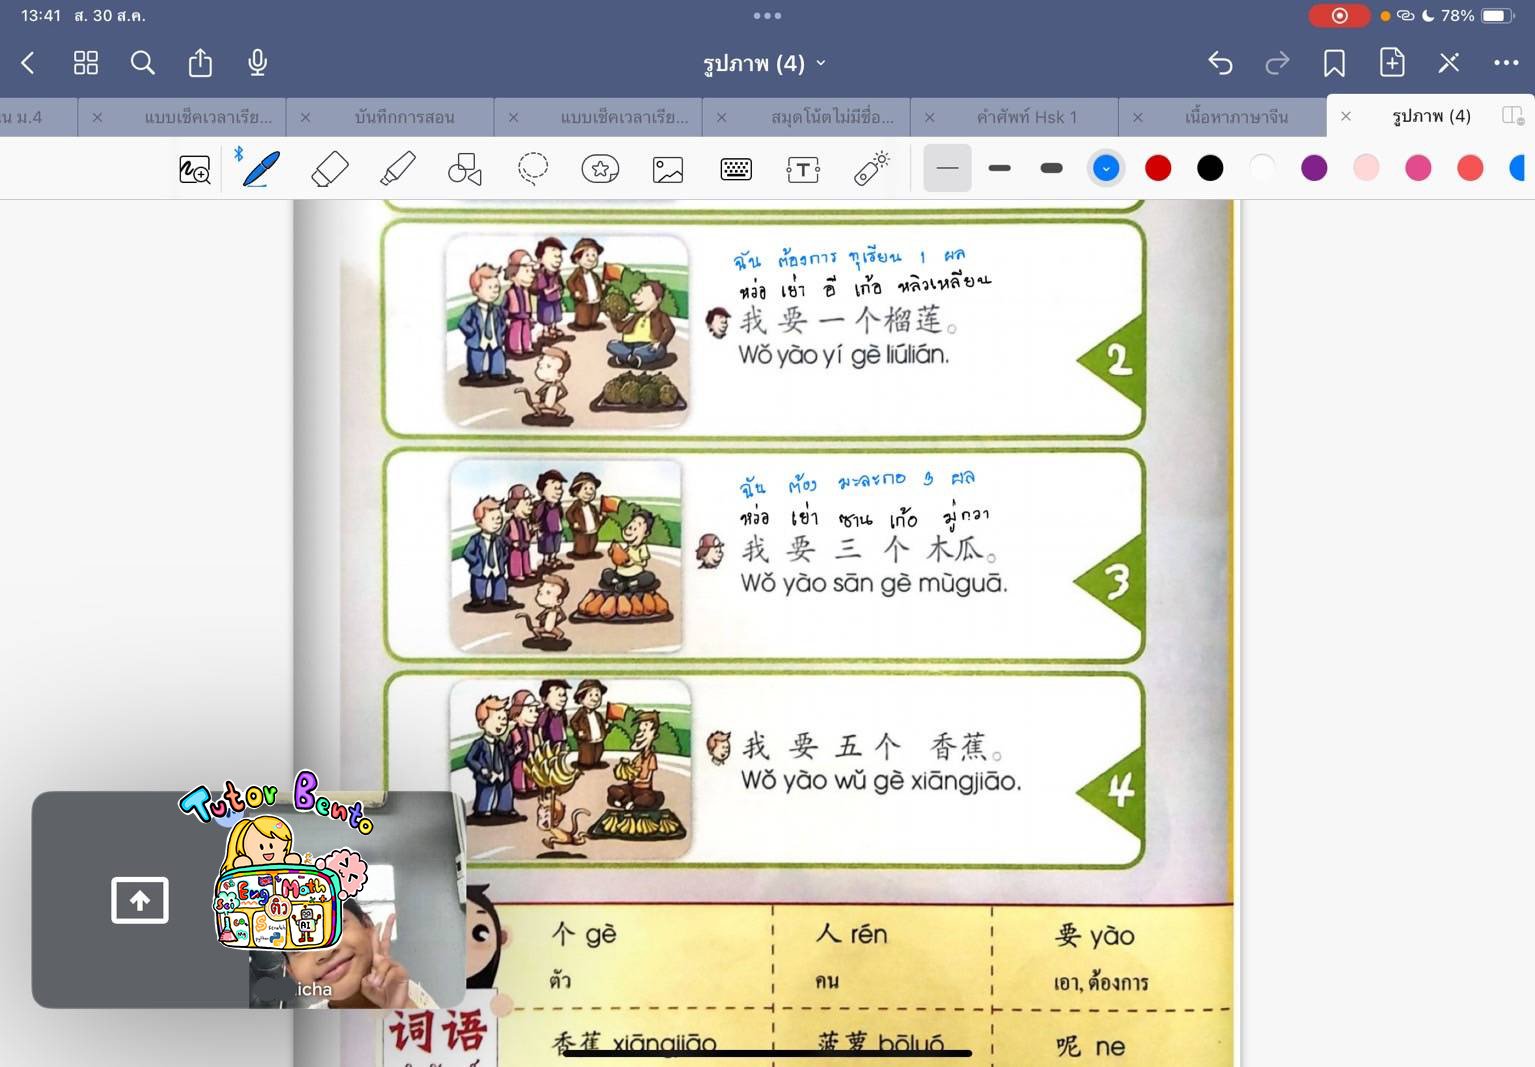Pick the coral red pen color
The image size is (1535, 1067).
[x=1470, y=168]
